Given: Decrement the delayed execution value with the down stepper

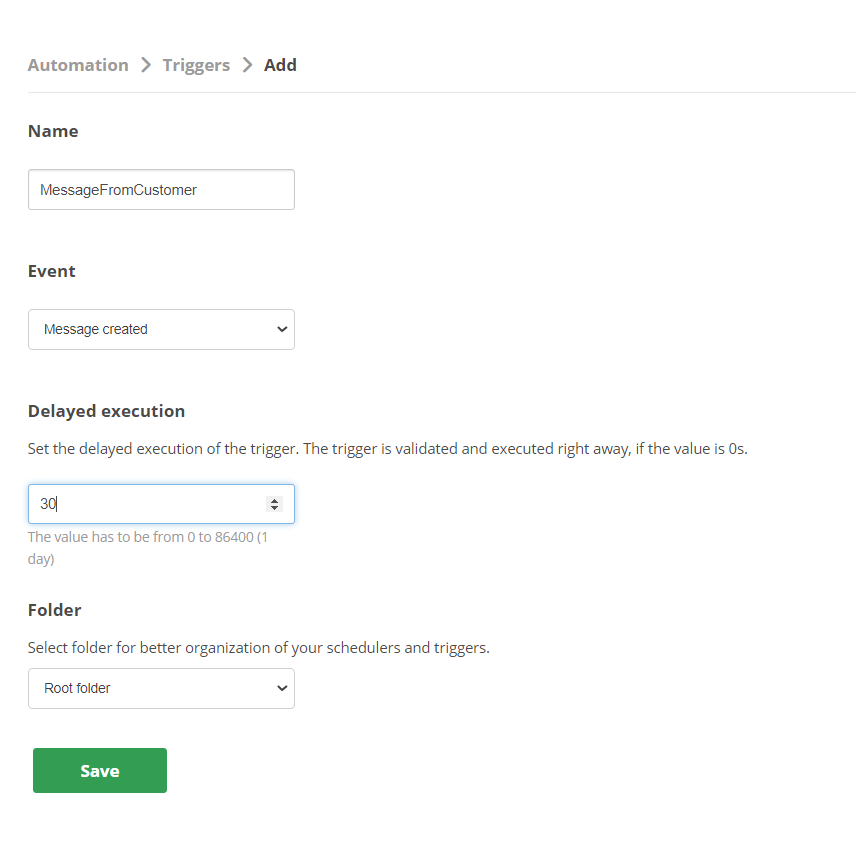Looking at the screenshot, I should [275, 509].
